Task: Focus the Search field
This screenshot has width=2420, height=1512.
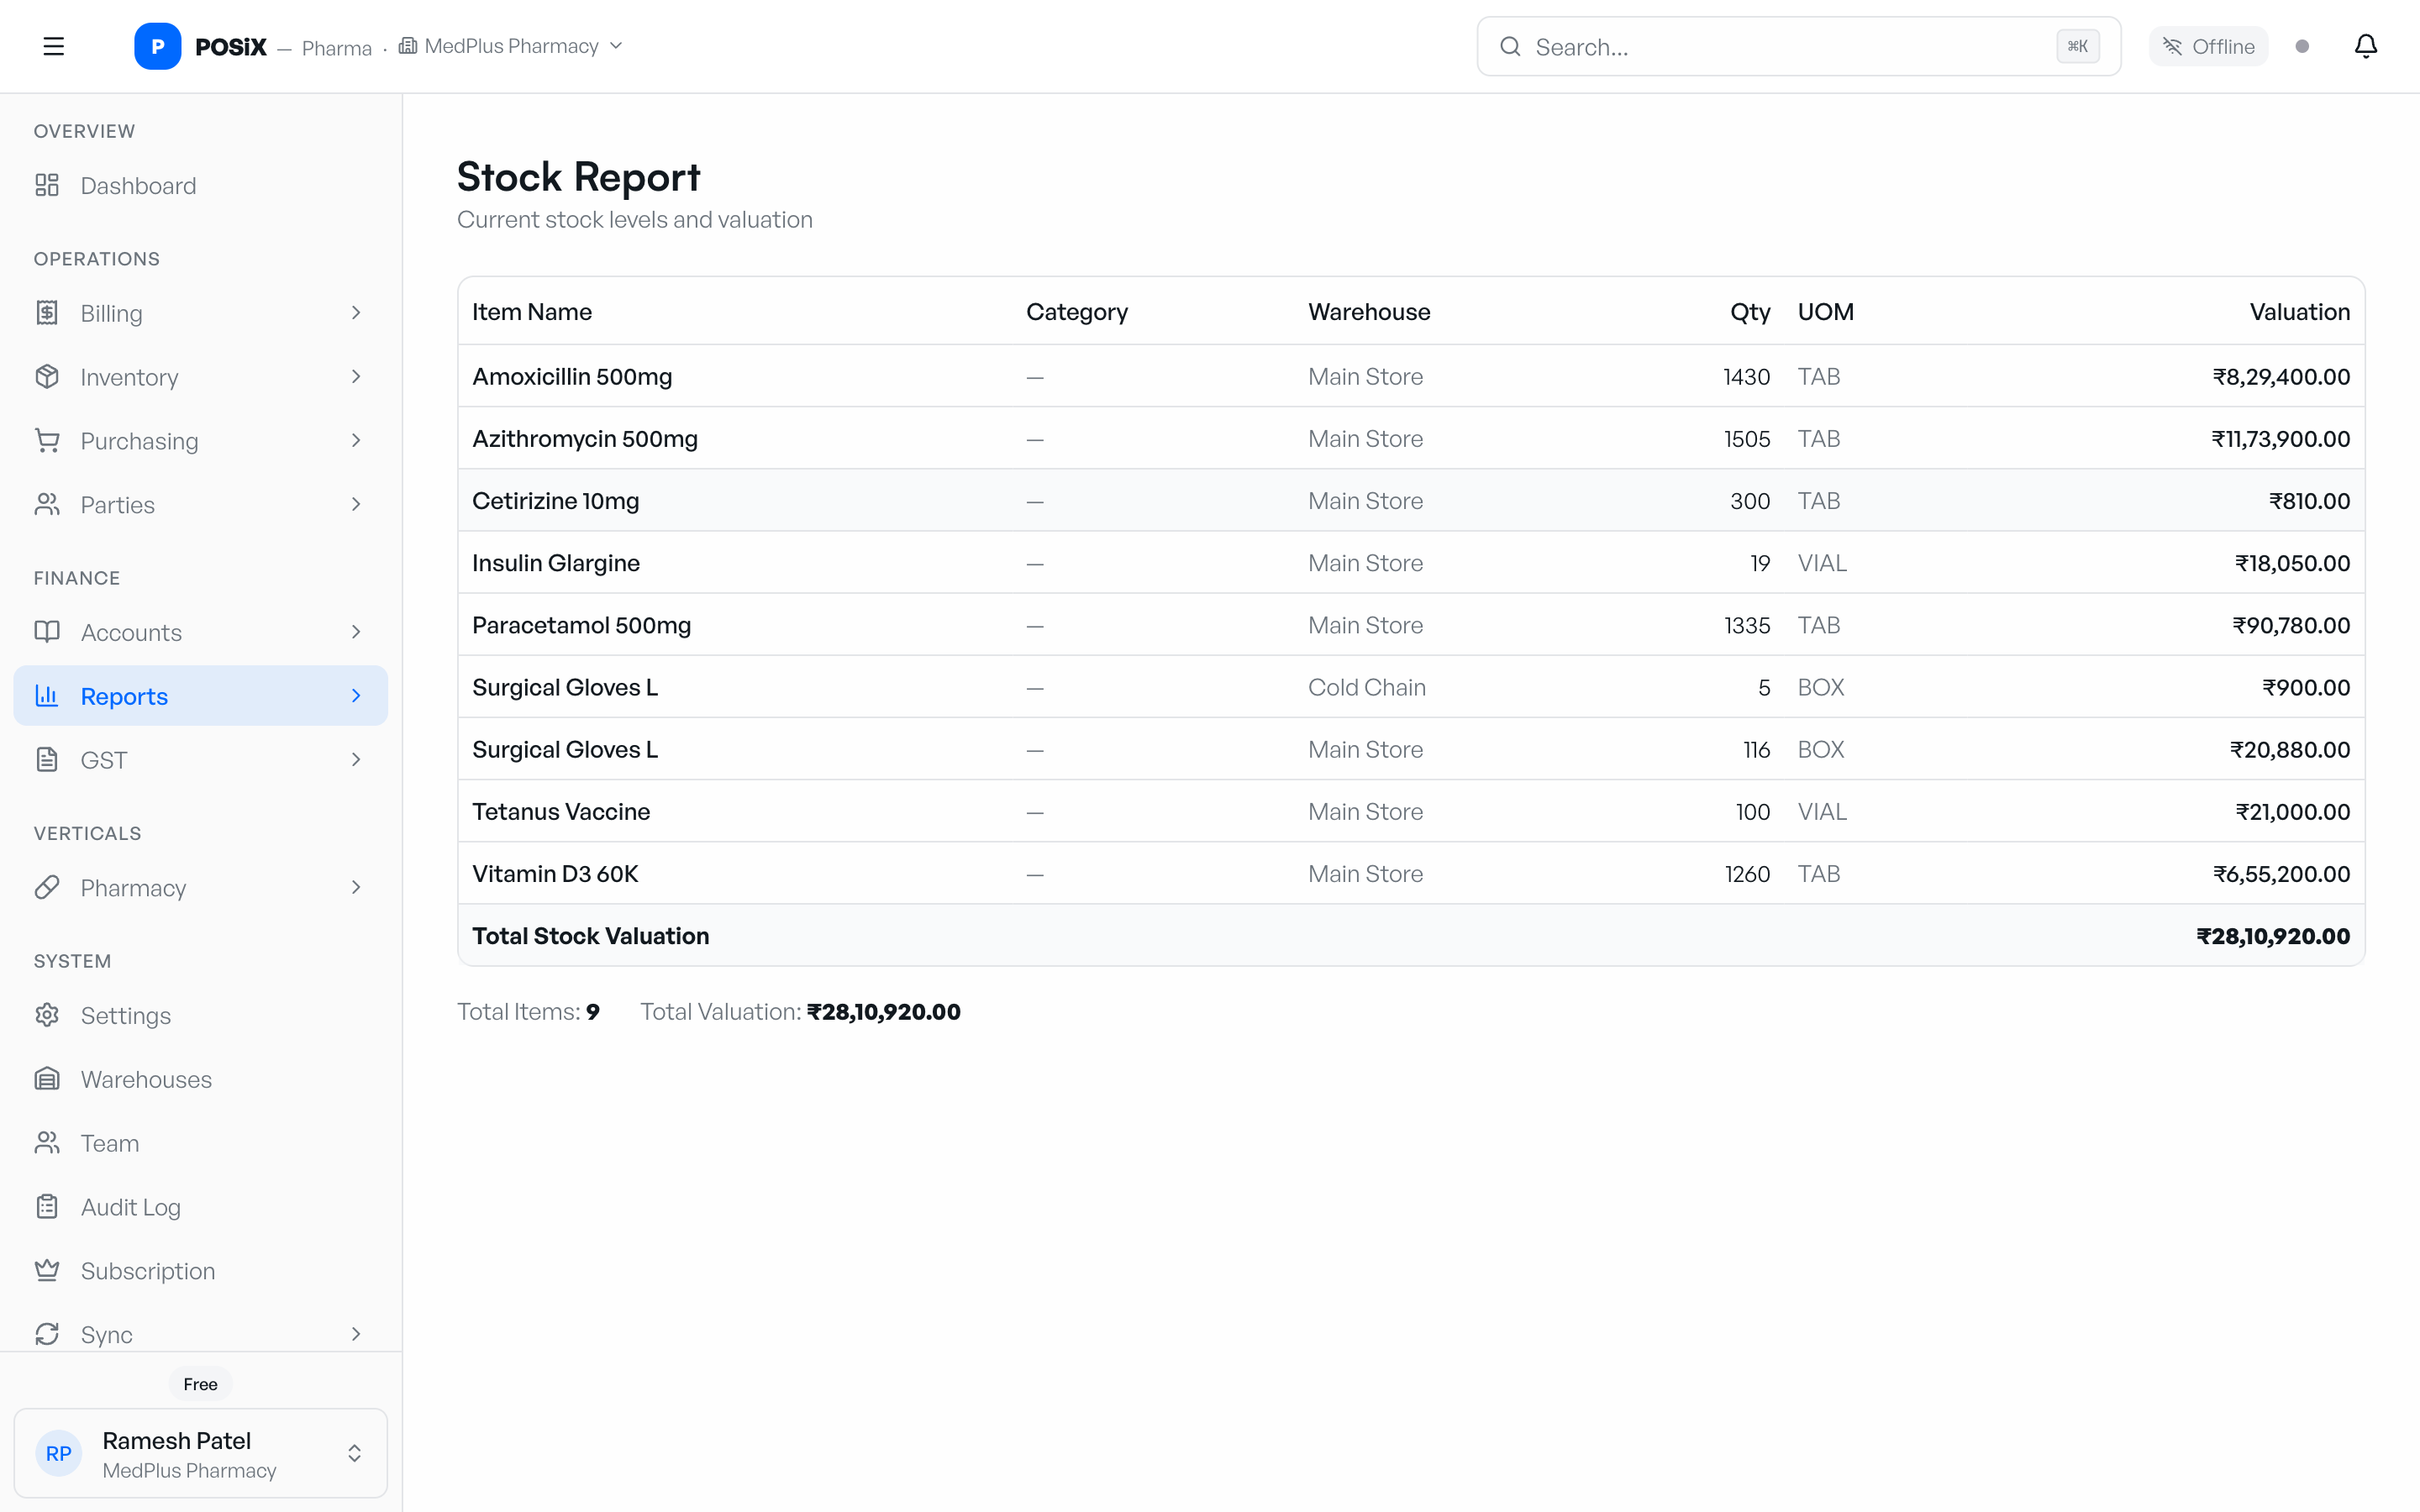Action: [1798, 46]
